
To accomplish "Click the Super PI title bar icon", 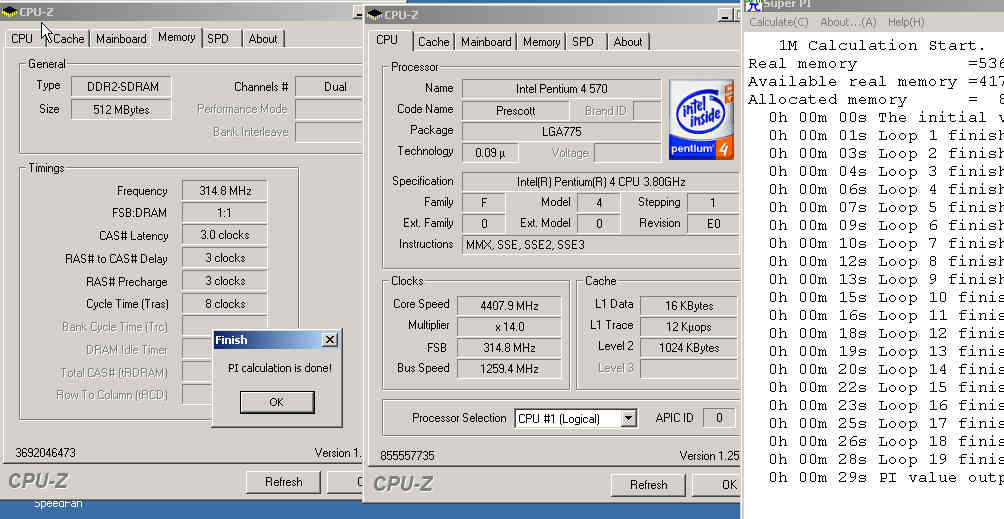I will coord(754,5).
